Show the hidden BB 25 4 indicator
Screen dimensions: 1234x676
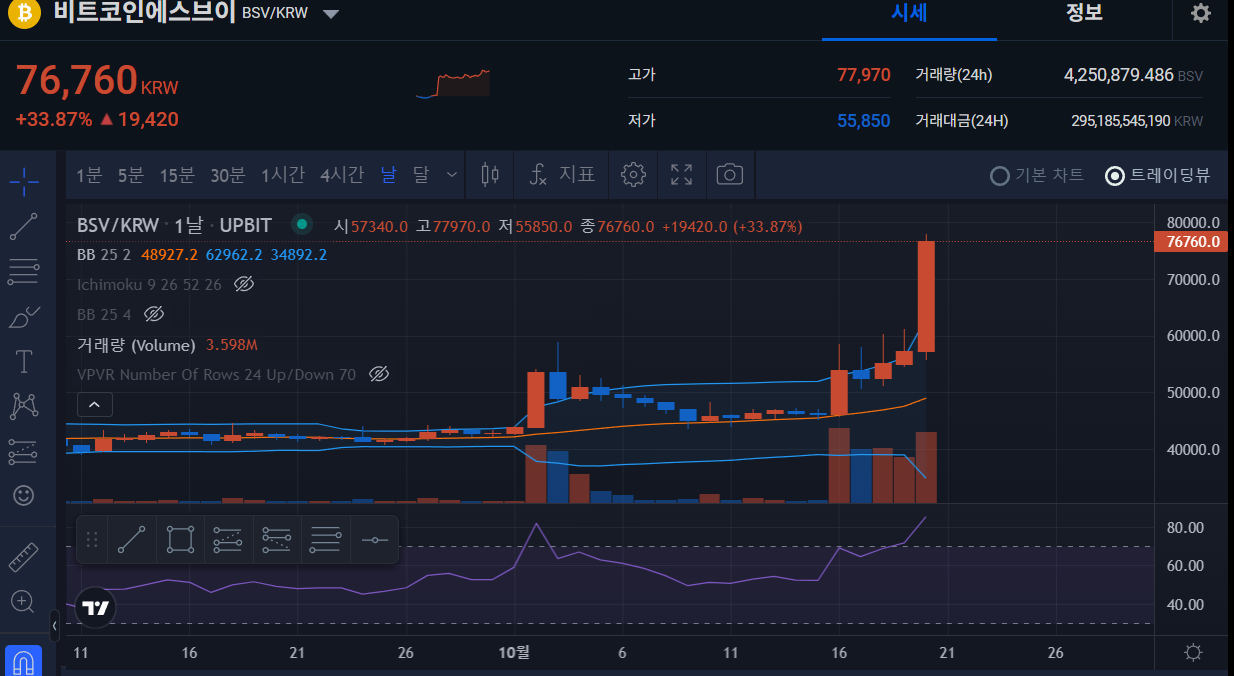(x=153, y=314)
